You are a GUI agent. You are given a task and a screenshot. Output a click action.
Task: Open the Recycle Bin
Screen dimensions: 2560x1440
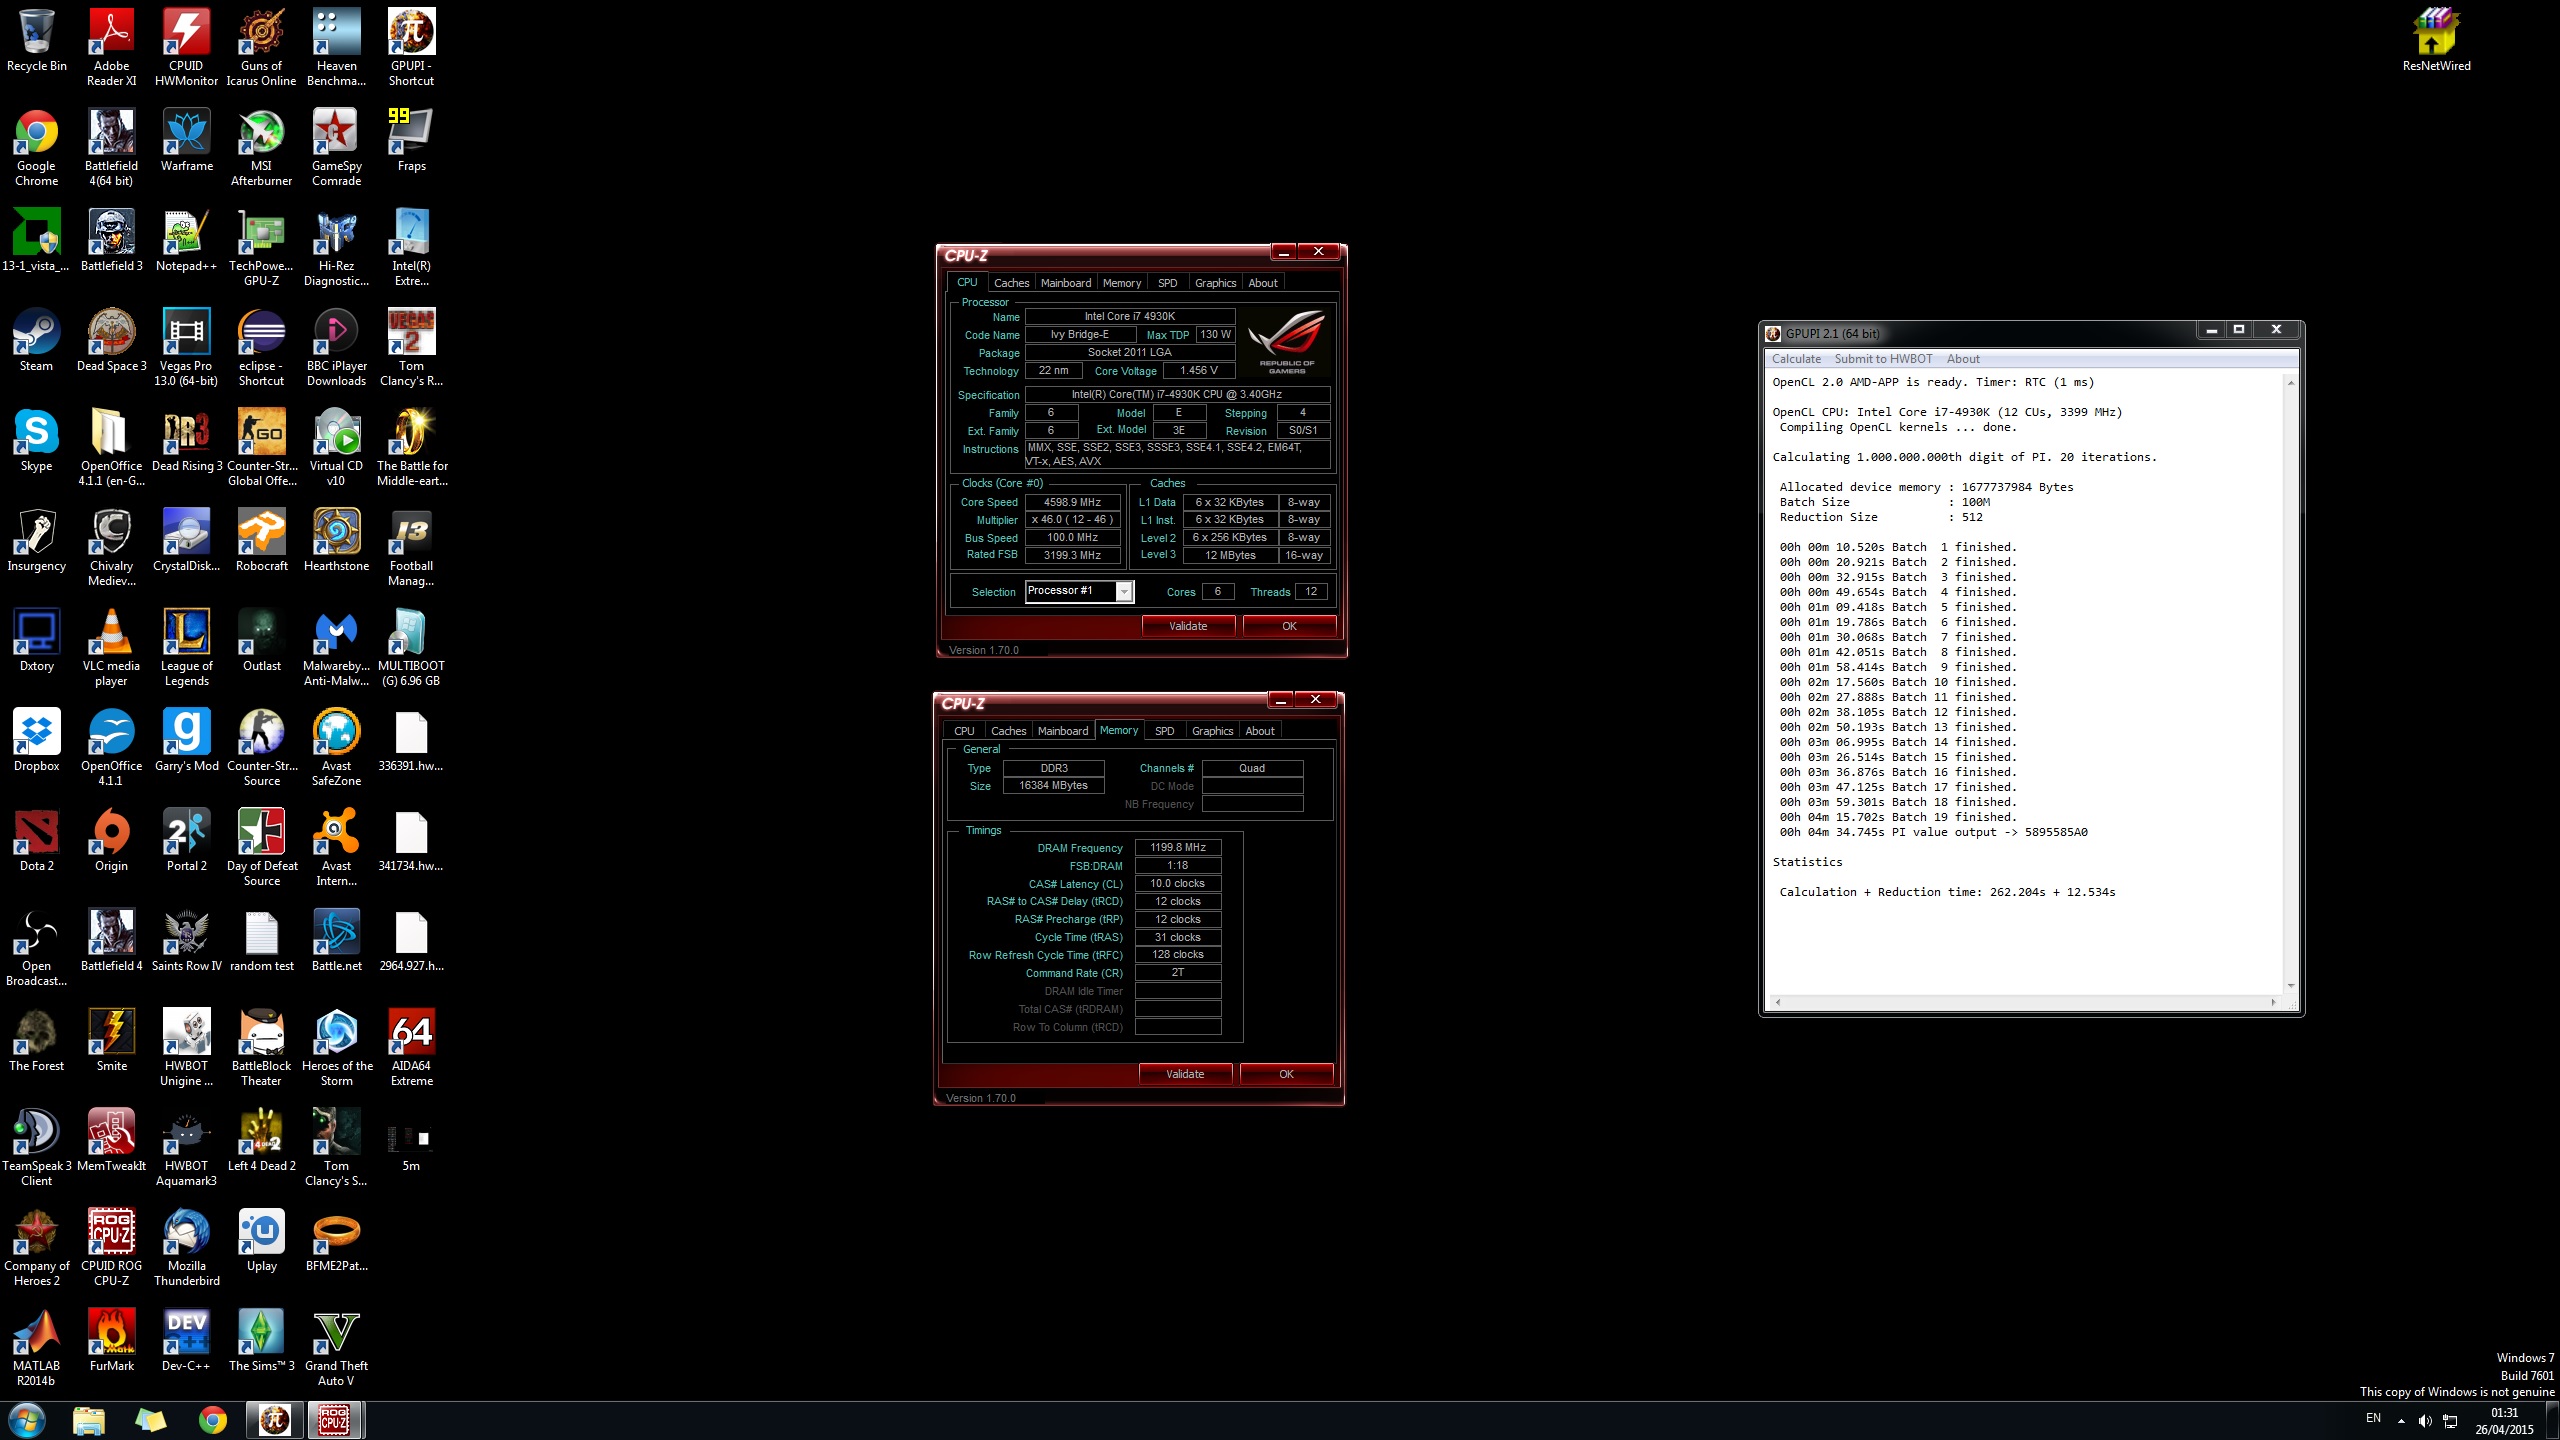36,40
